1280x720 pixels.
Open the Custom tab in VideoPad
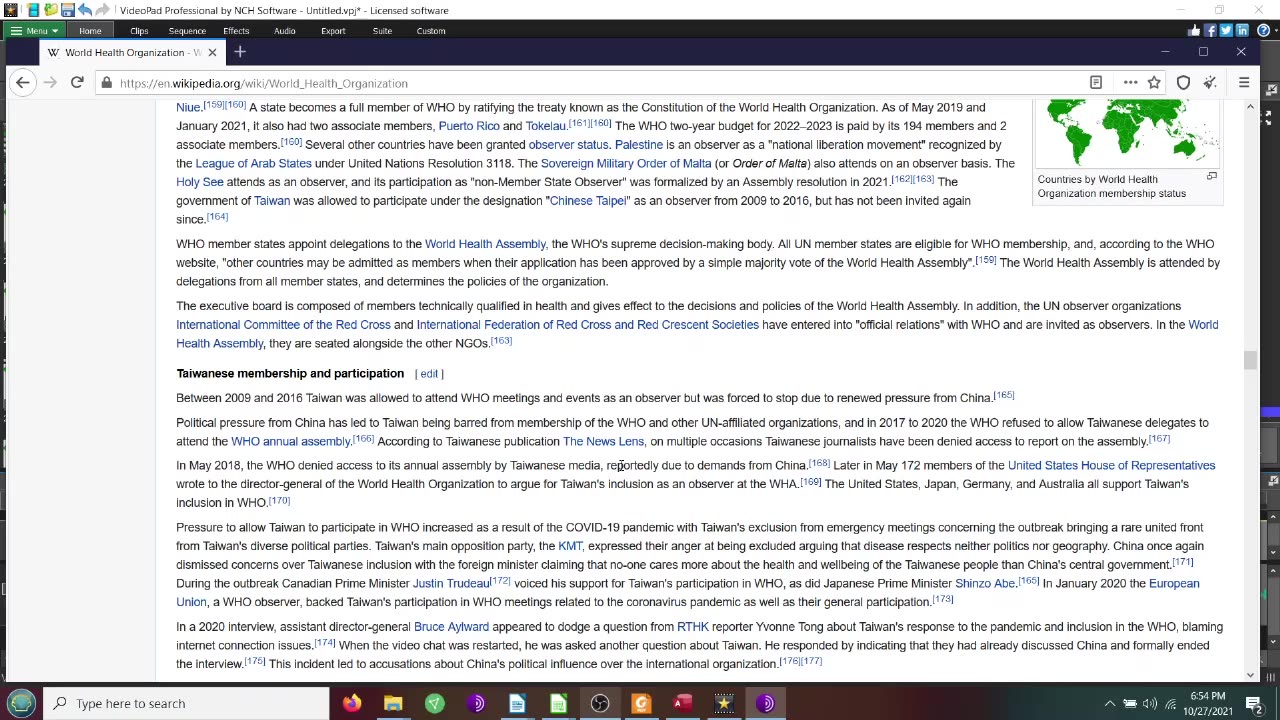point(431,31)
